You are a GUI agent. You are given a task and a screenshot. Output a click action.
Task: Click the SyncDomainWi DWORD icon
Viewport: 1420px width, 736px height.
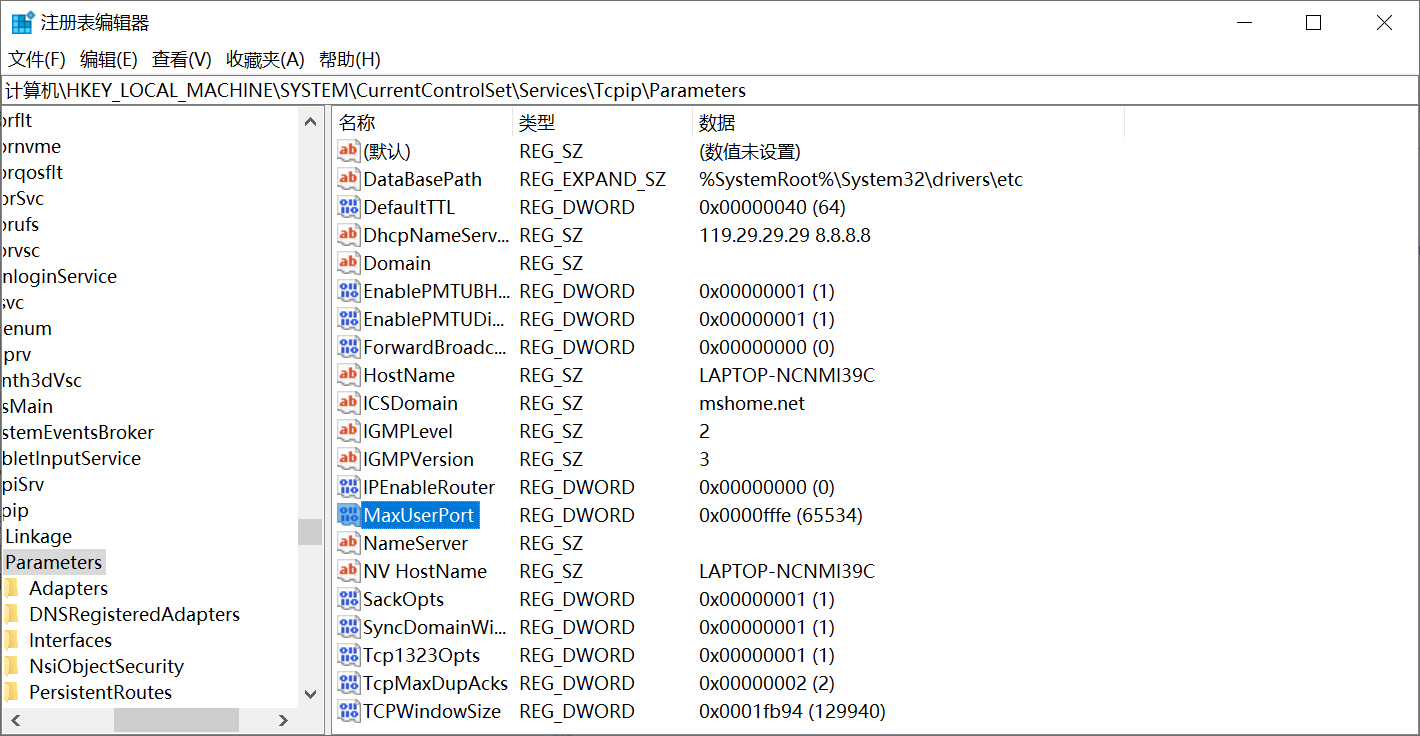point(348,627)
